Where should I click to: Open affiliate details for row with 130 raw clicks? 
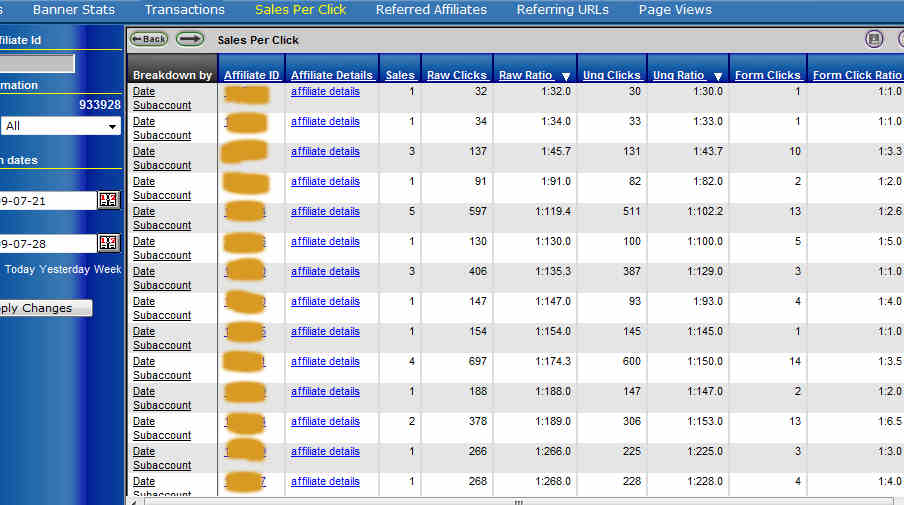coord(325,241)
